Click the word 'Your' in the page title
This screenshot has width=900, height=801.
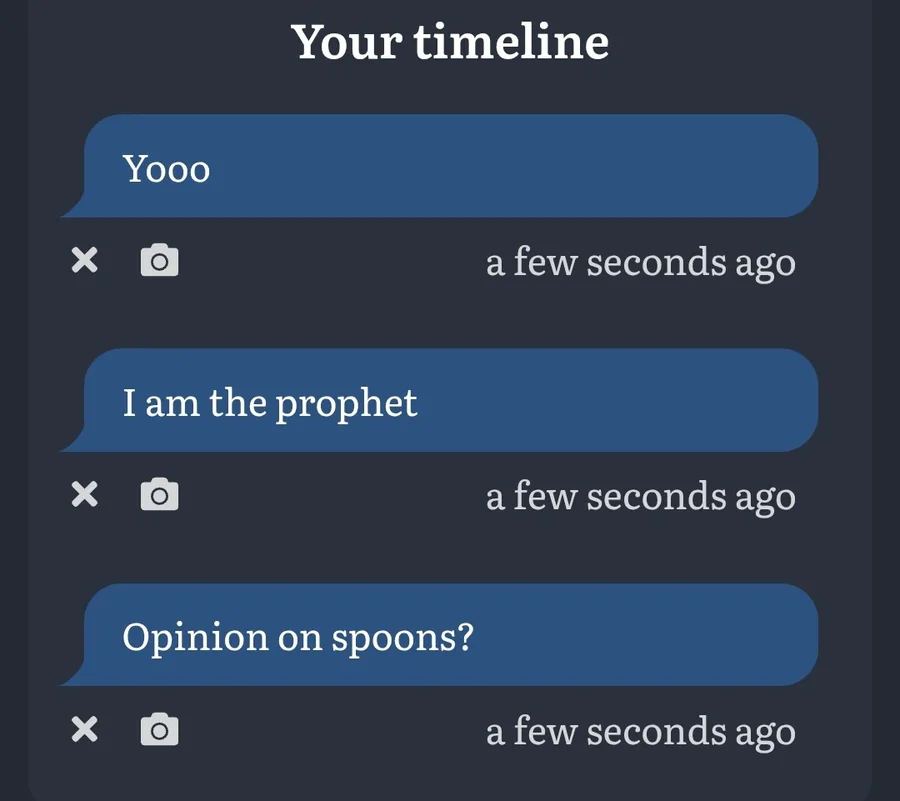point(347,42)
